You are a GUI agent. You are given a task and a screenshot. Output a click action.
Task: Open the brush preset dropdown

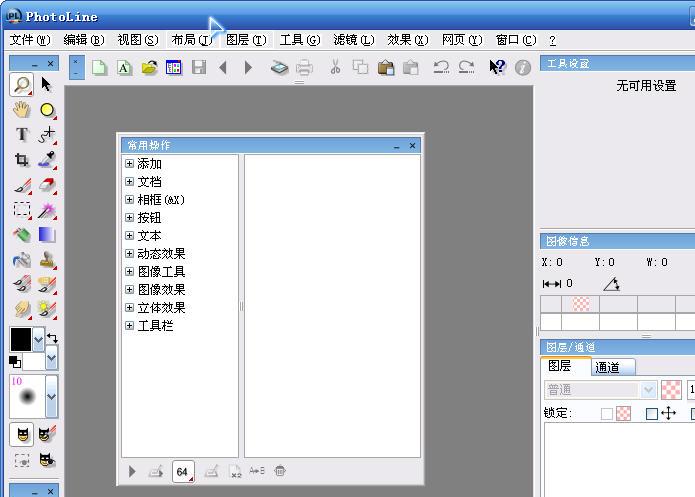[x=52, y=395]
